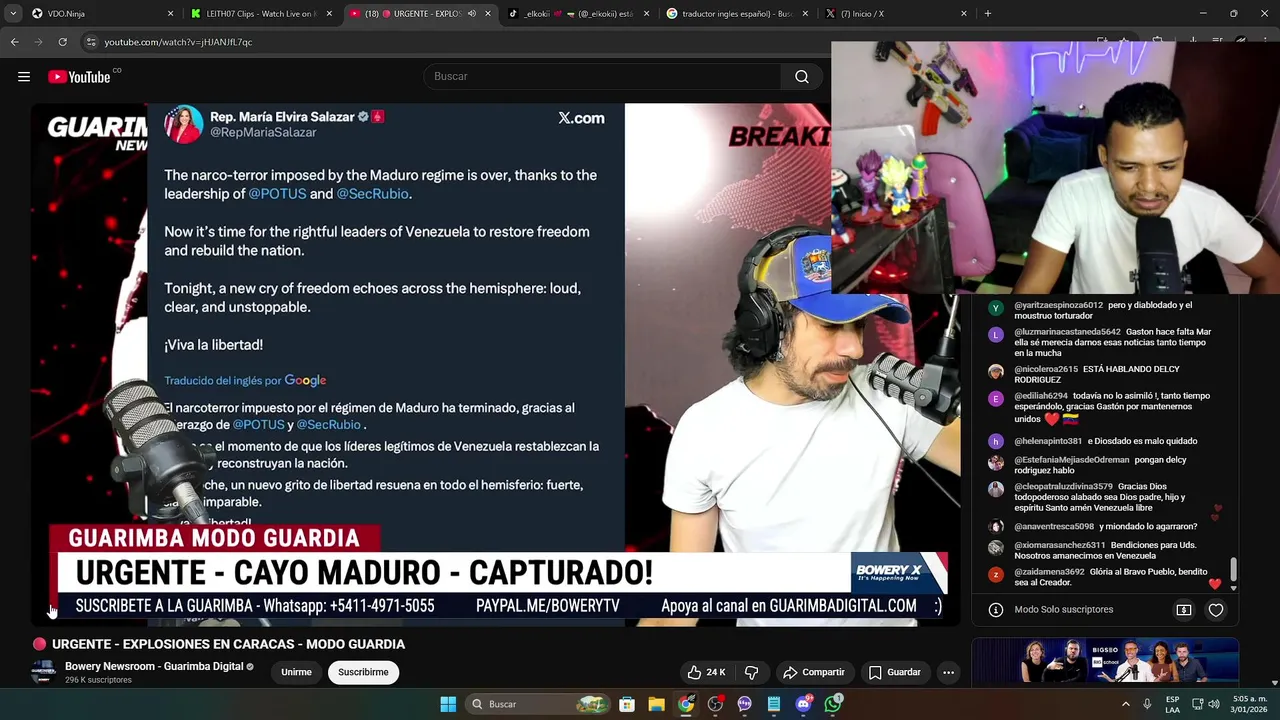The height and width of the screenshot is (720, 1280).
Task: Open OBS Studio from taskbar
Action: coord(715,704)
